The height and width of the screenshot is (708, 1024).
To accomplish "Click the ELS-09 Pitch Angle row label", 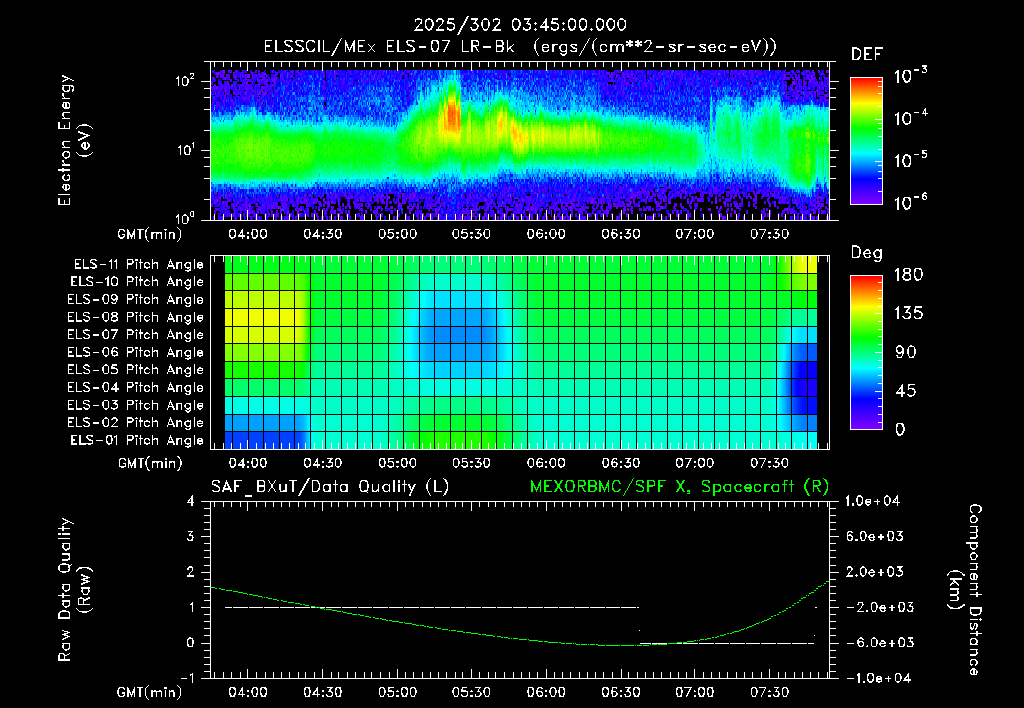I will (x=136, y=300).
